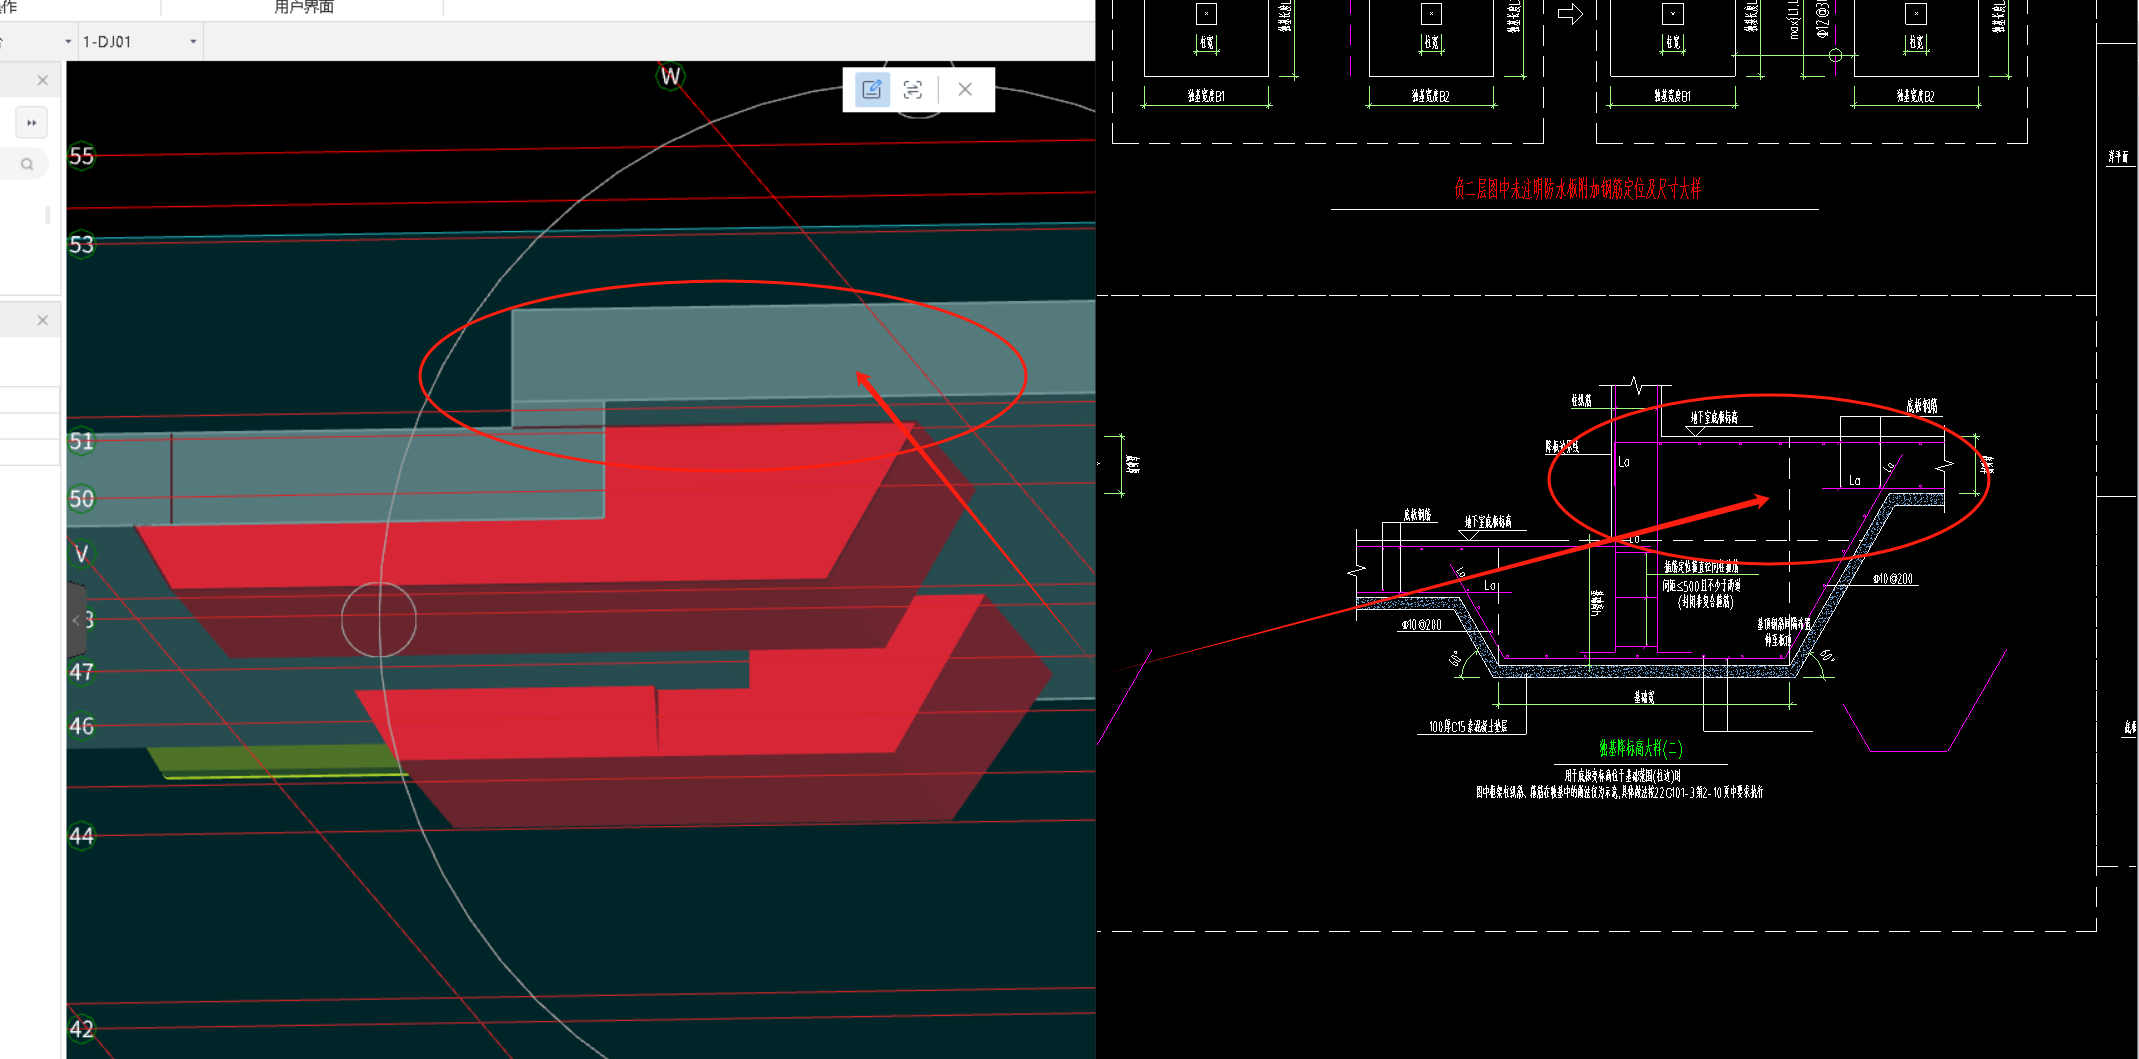This screenshot has width=2139, height=1059.
Task: Click the 用户界面 ribbon group label
Action: coord(304,8)
